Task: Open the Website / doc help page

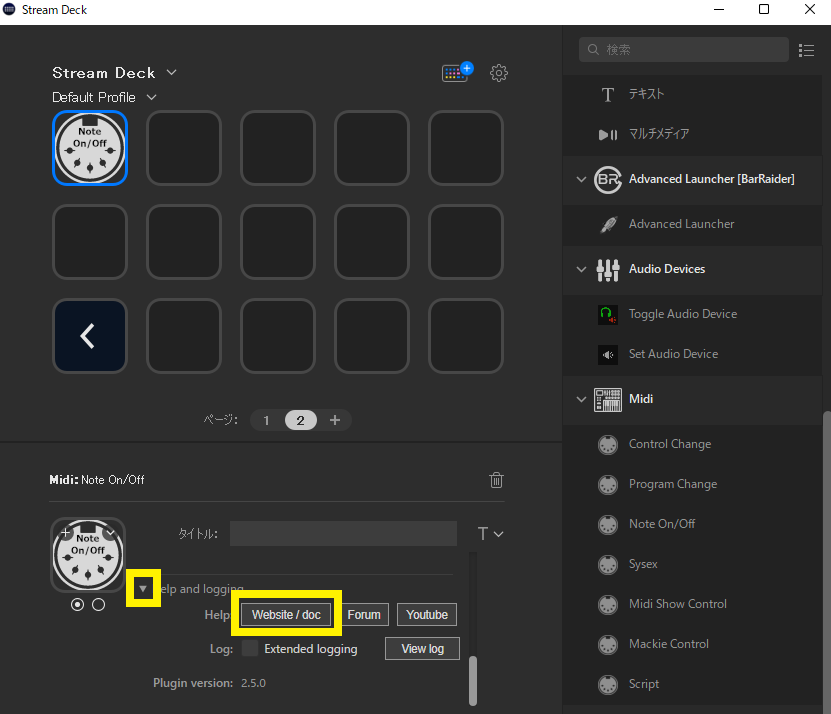Action: point(287,614)
